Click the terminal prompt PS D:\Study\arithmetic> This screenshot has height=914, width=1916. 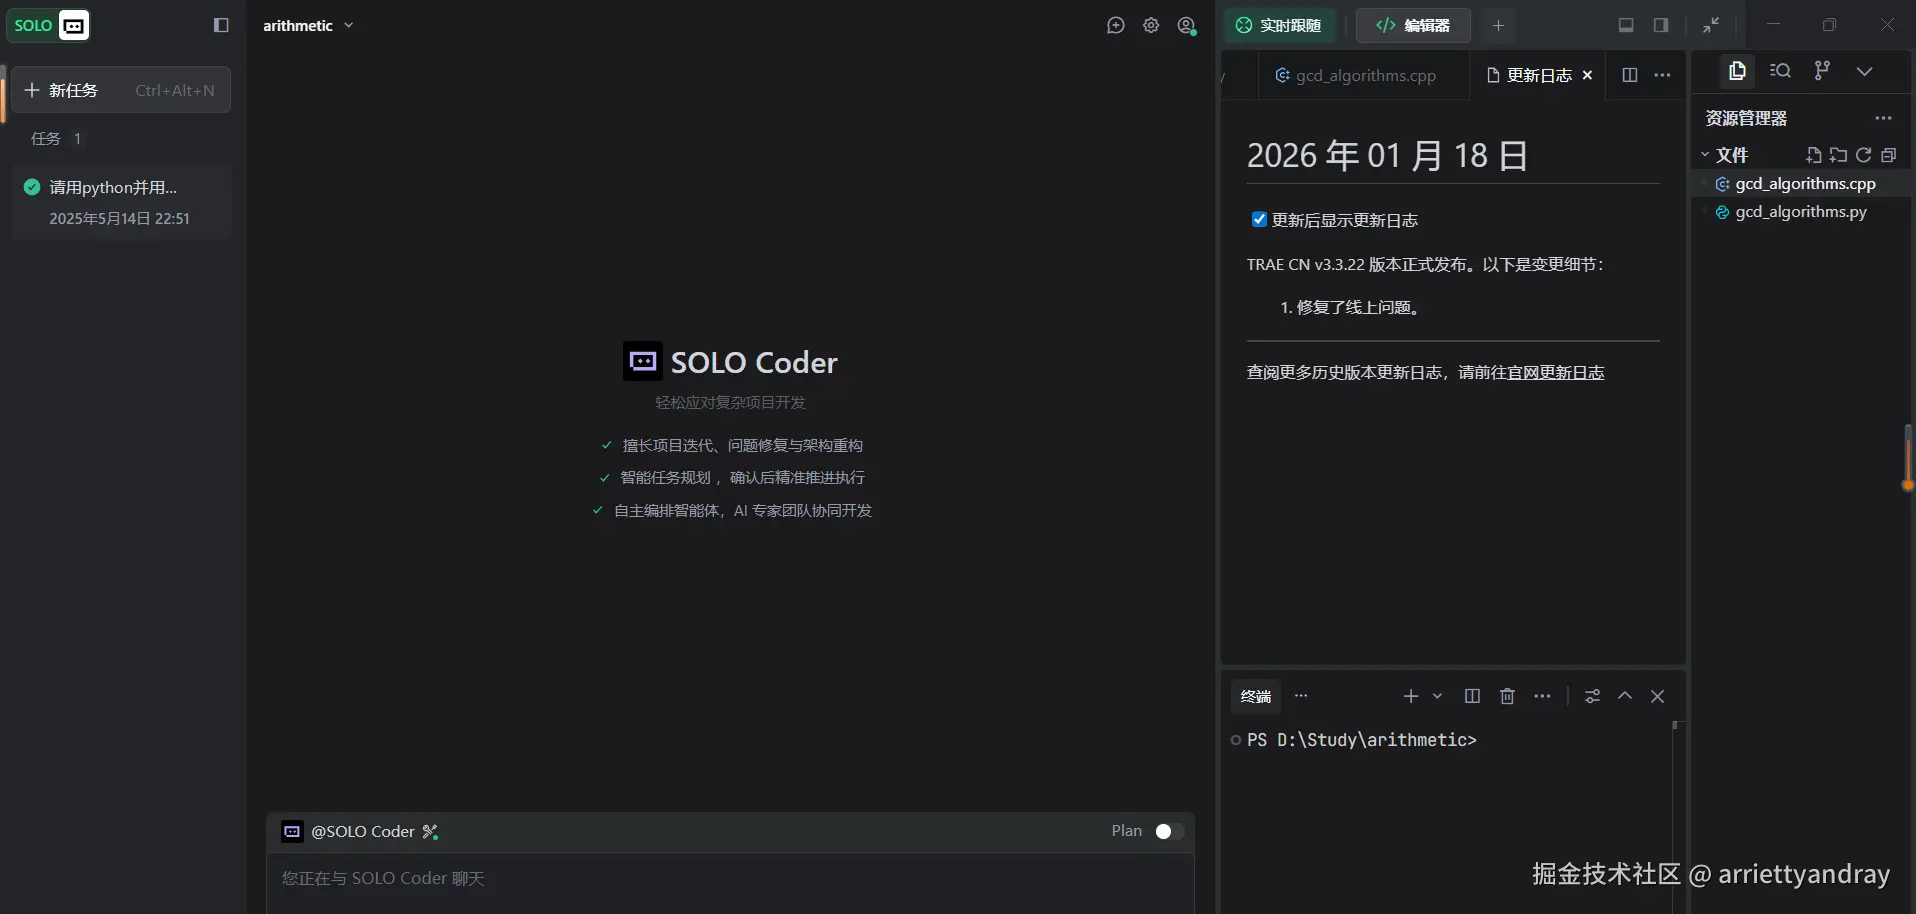(1362, 740)
